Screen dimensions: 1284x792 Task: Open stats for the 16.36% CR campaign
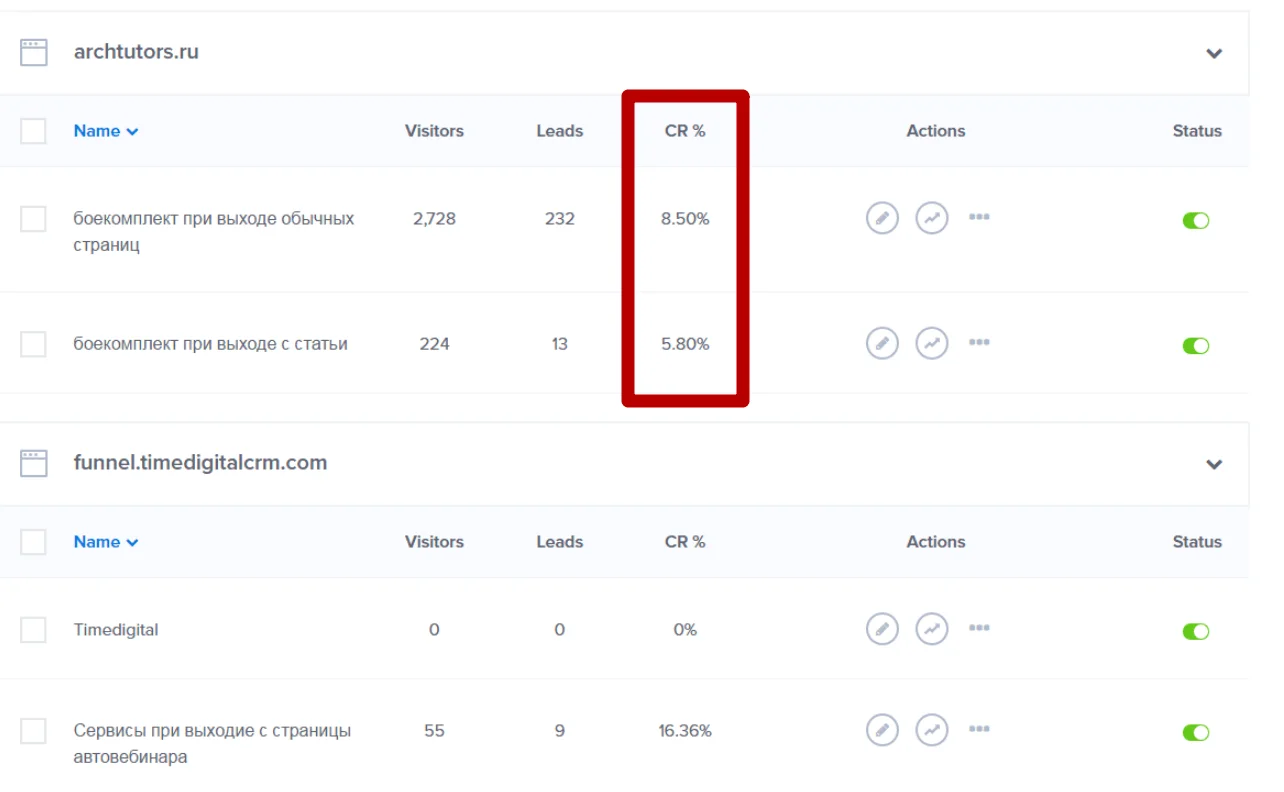pos(931,730)
